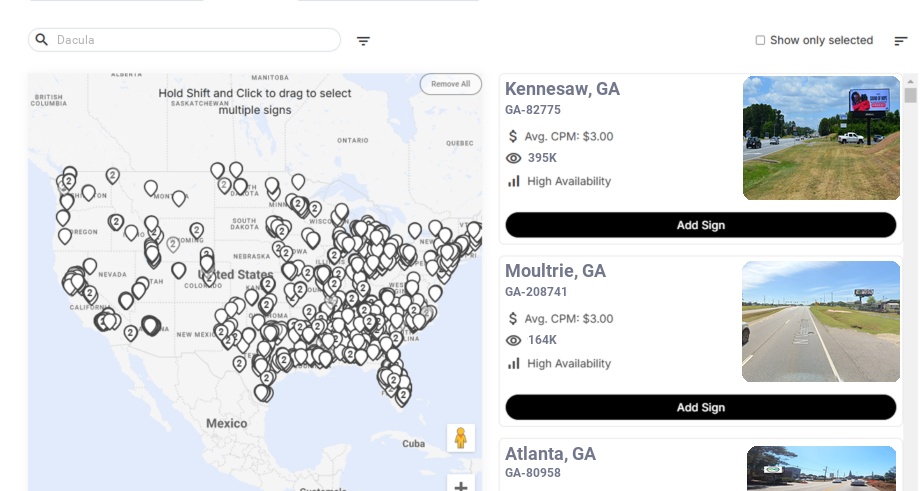
Task: Click the Kennesaw impressions eye icon
Action: coord(514,158)
